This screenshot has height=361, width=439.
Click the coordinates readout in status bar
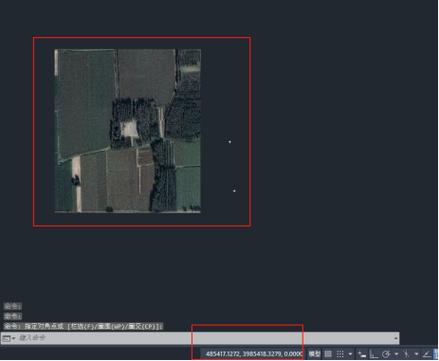pos(254,354)
